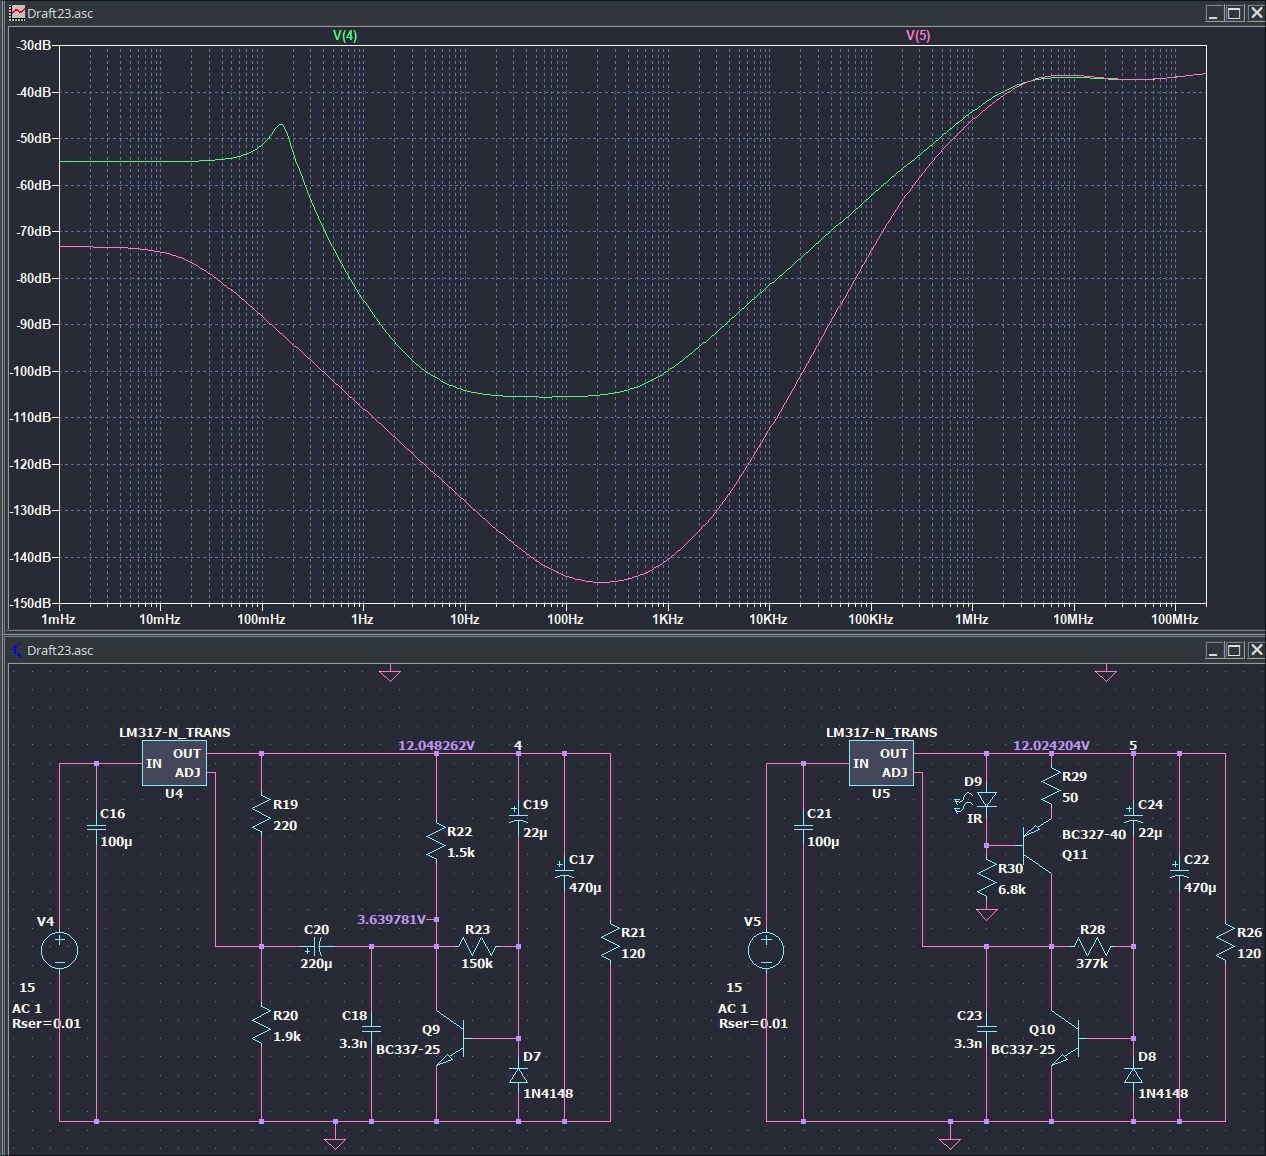Select the V4 voltage source symbol

59,950
